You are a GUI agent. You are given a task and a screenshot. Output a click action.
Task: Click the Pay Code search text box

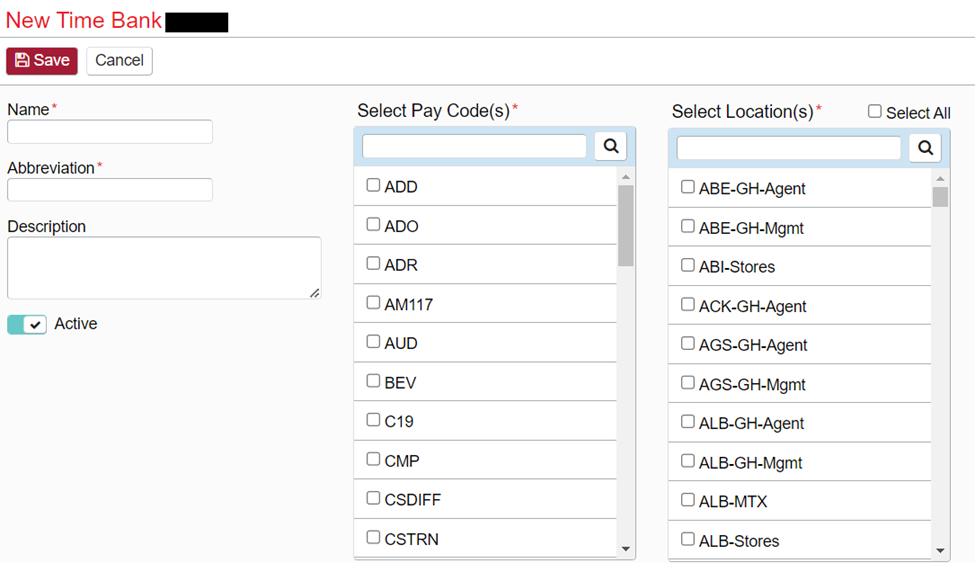click(474, 146)
